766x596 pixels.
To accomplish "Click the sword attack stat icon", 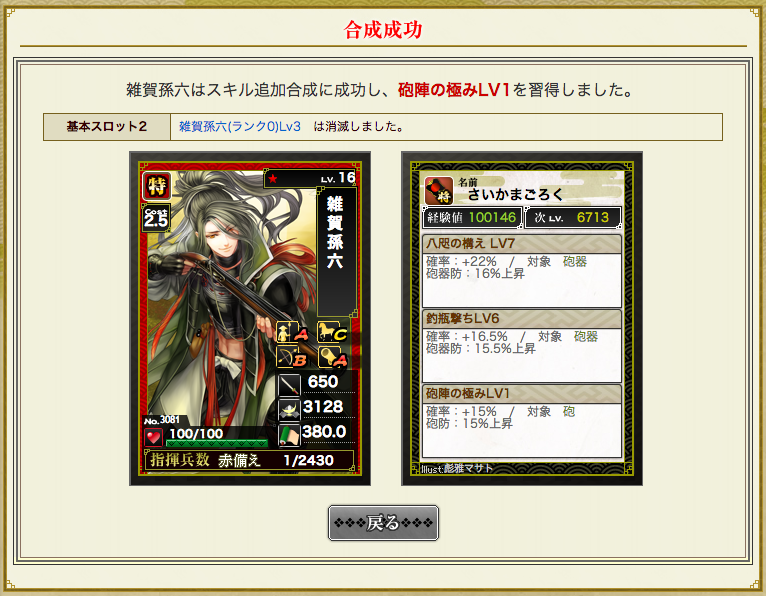I will point(289,384).
